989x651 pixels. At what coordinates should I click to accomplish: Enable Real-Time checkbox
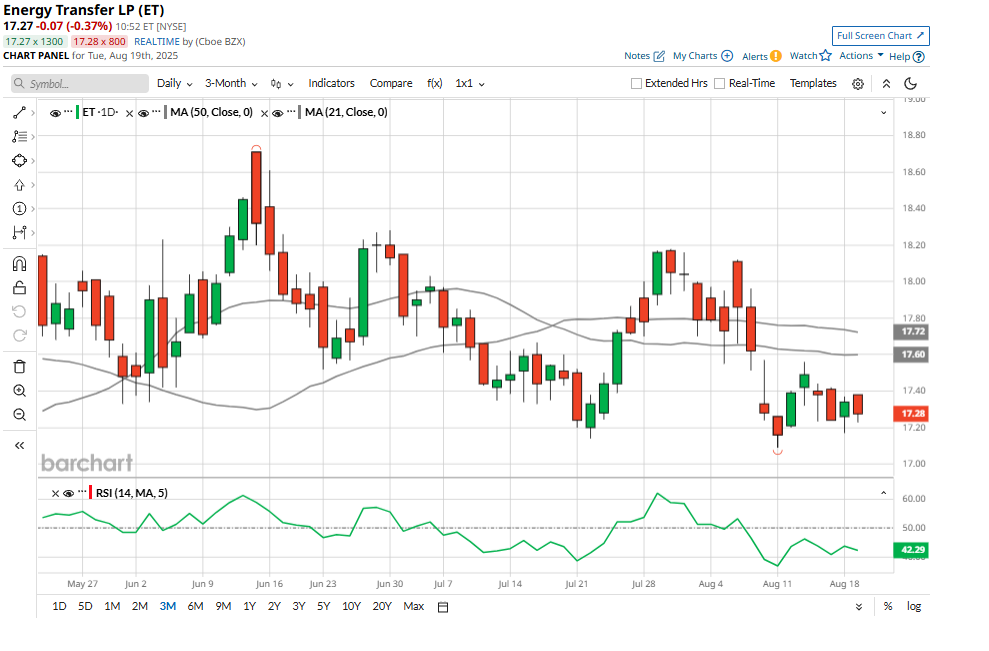click(x=720, y=83)
